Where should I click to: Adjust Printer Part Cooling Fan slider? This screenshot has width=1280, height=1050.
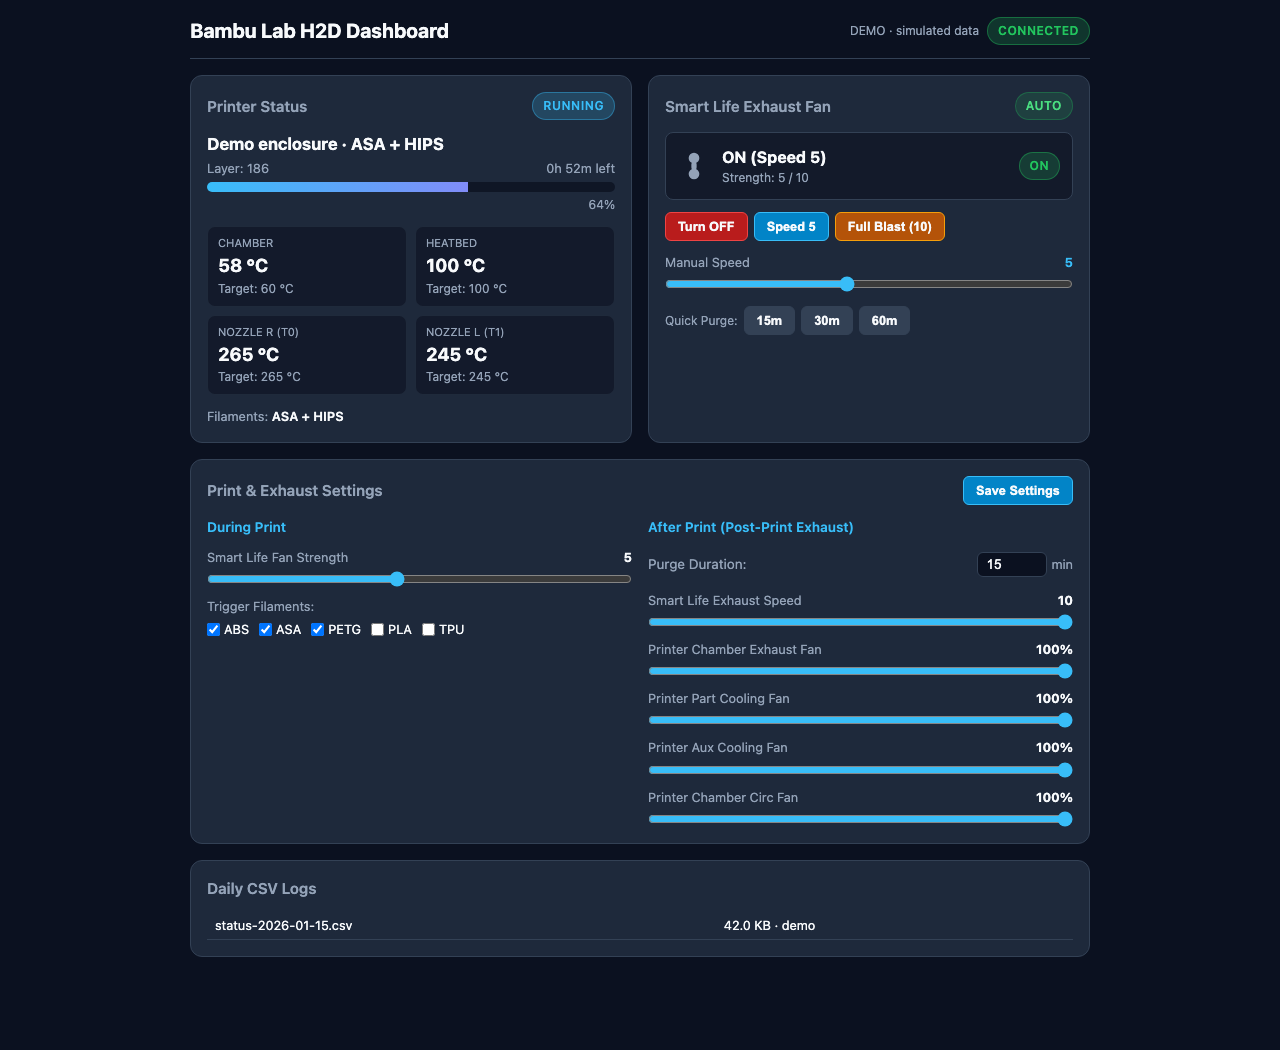pyautogui.click(x=860, y=720)
